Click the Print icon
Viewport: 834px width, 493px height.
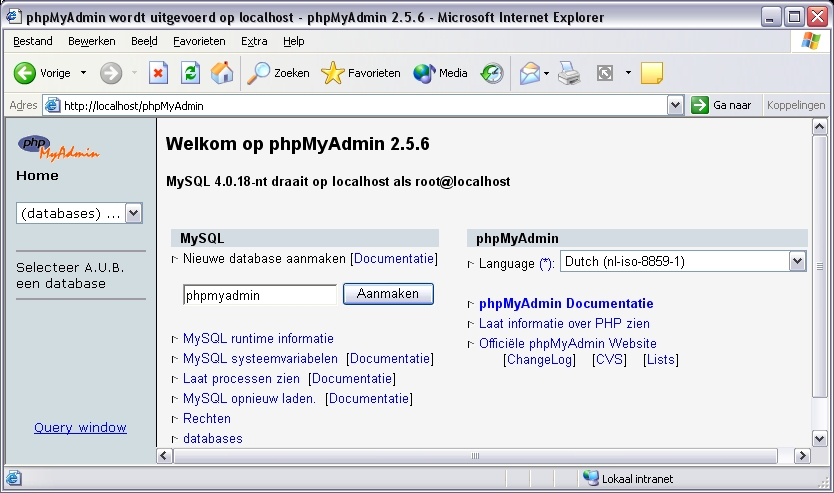(569, 73)
